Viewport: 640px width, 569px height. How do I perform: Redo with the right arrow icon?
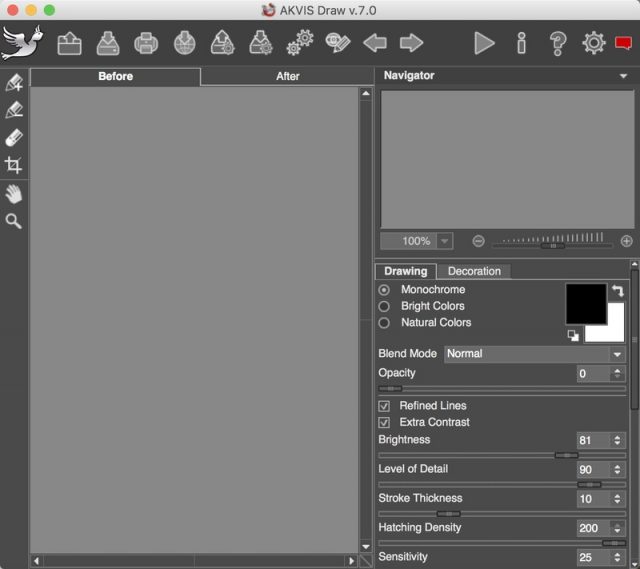pyautogui.click(x=411, y=43)
